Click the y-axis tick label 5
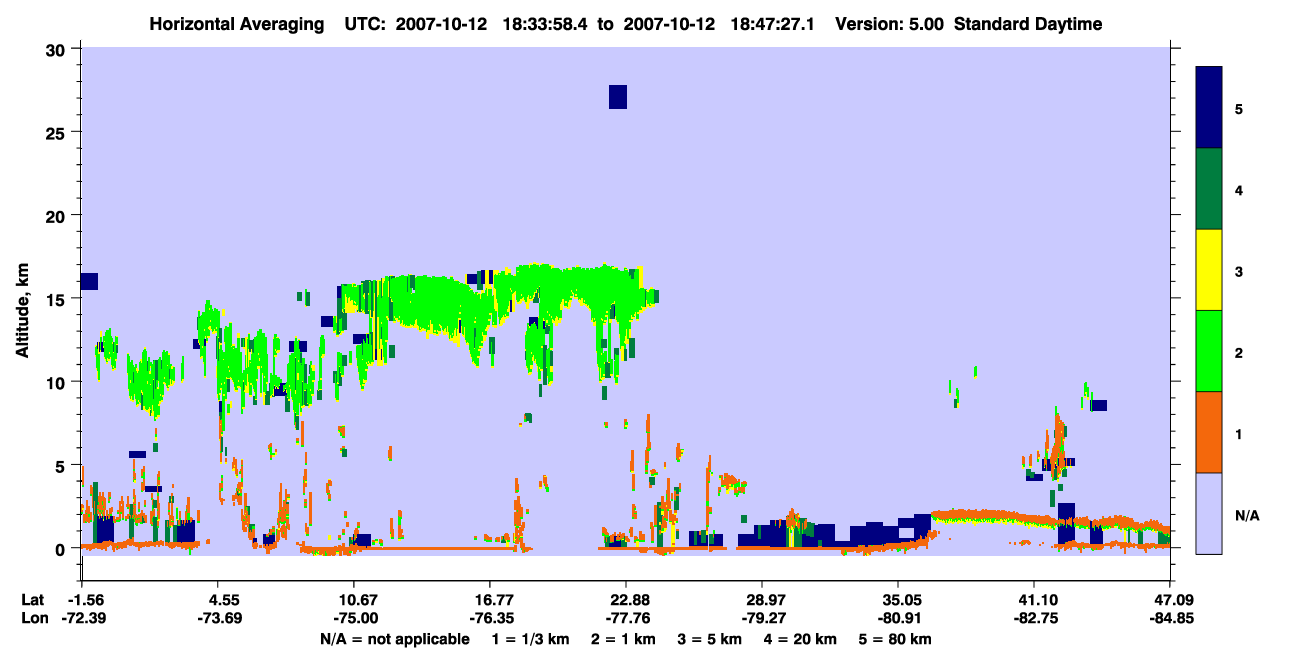The height and width of the screenshot is (667, 1300). [x=62, y=466]
